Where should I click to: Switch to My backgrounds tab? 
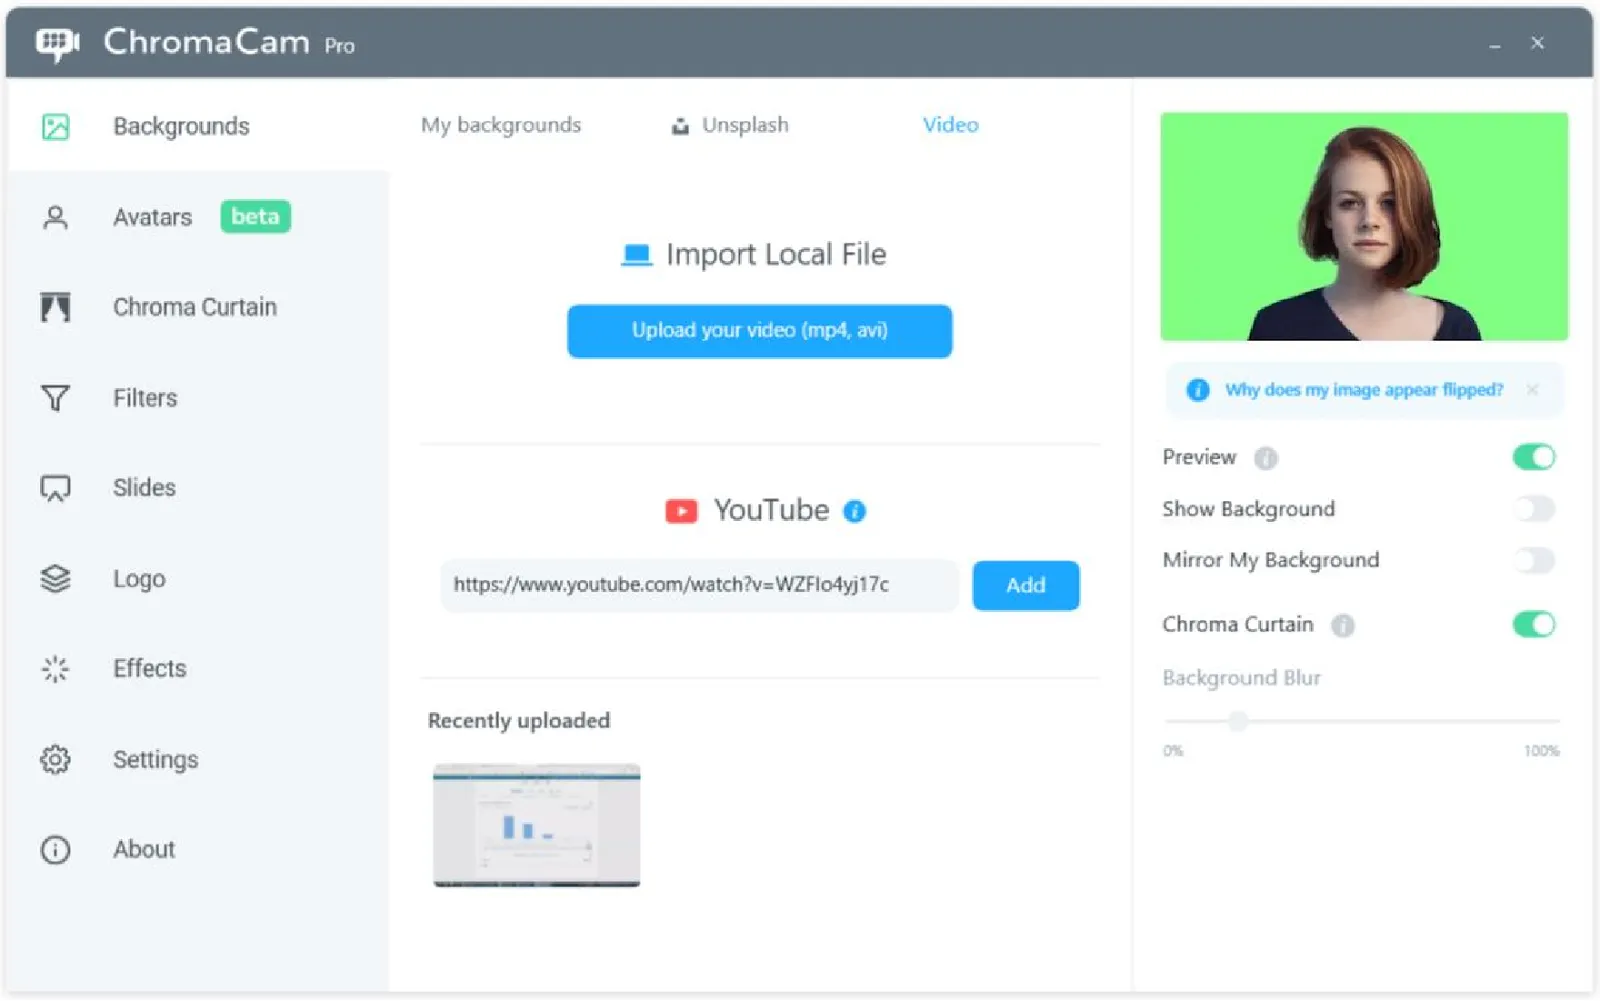501,126
